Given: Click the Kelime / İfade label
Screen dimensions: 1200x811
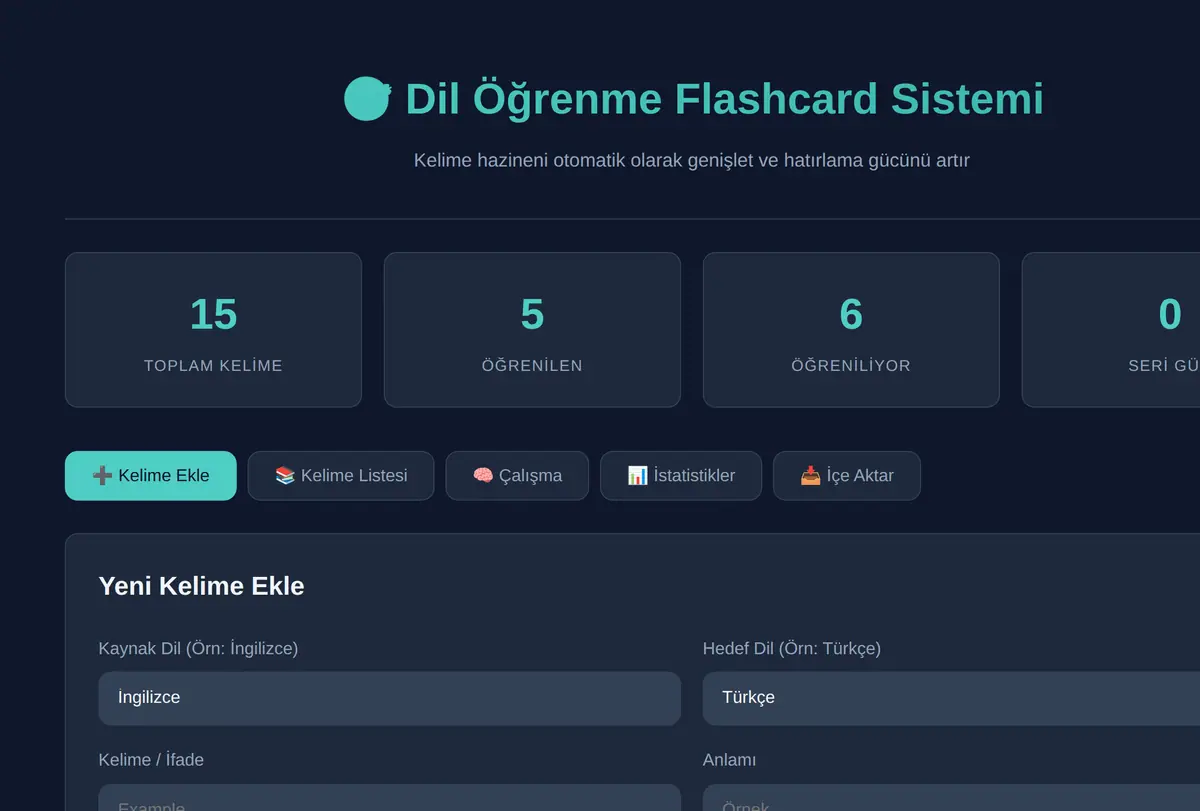Looking at the screenshot, I should (151, 760).
